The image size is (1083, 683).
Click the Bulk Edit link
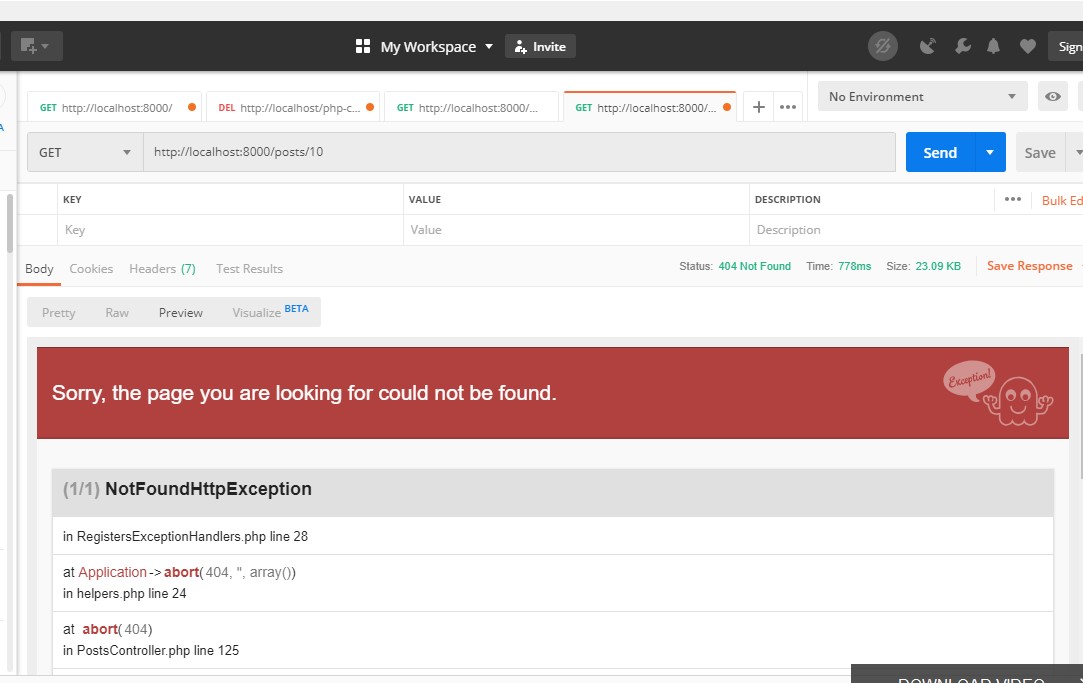tap(1062, 200)
